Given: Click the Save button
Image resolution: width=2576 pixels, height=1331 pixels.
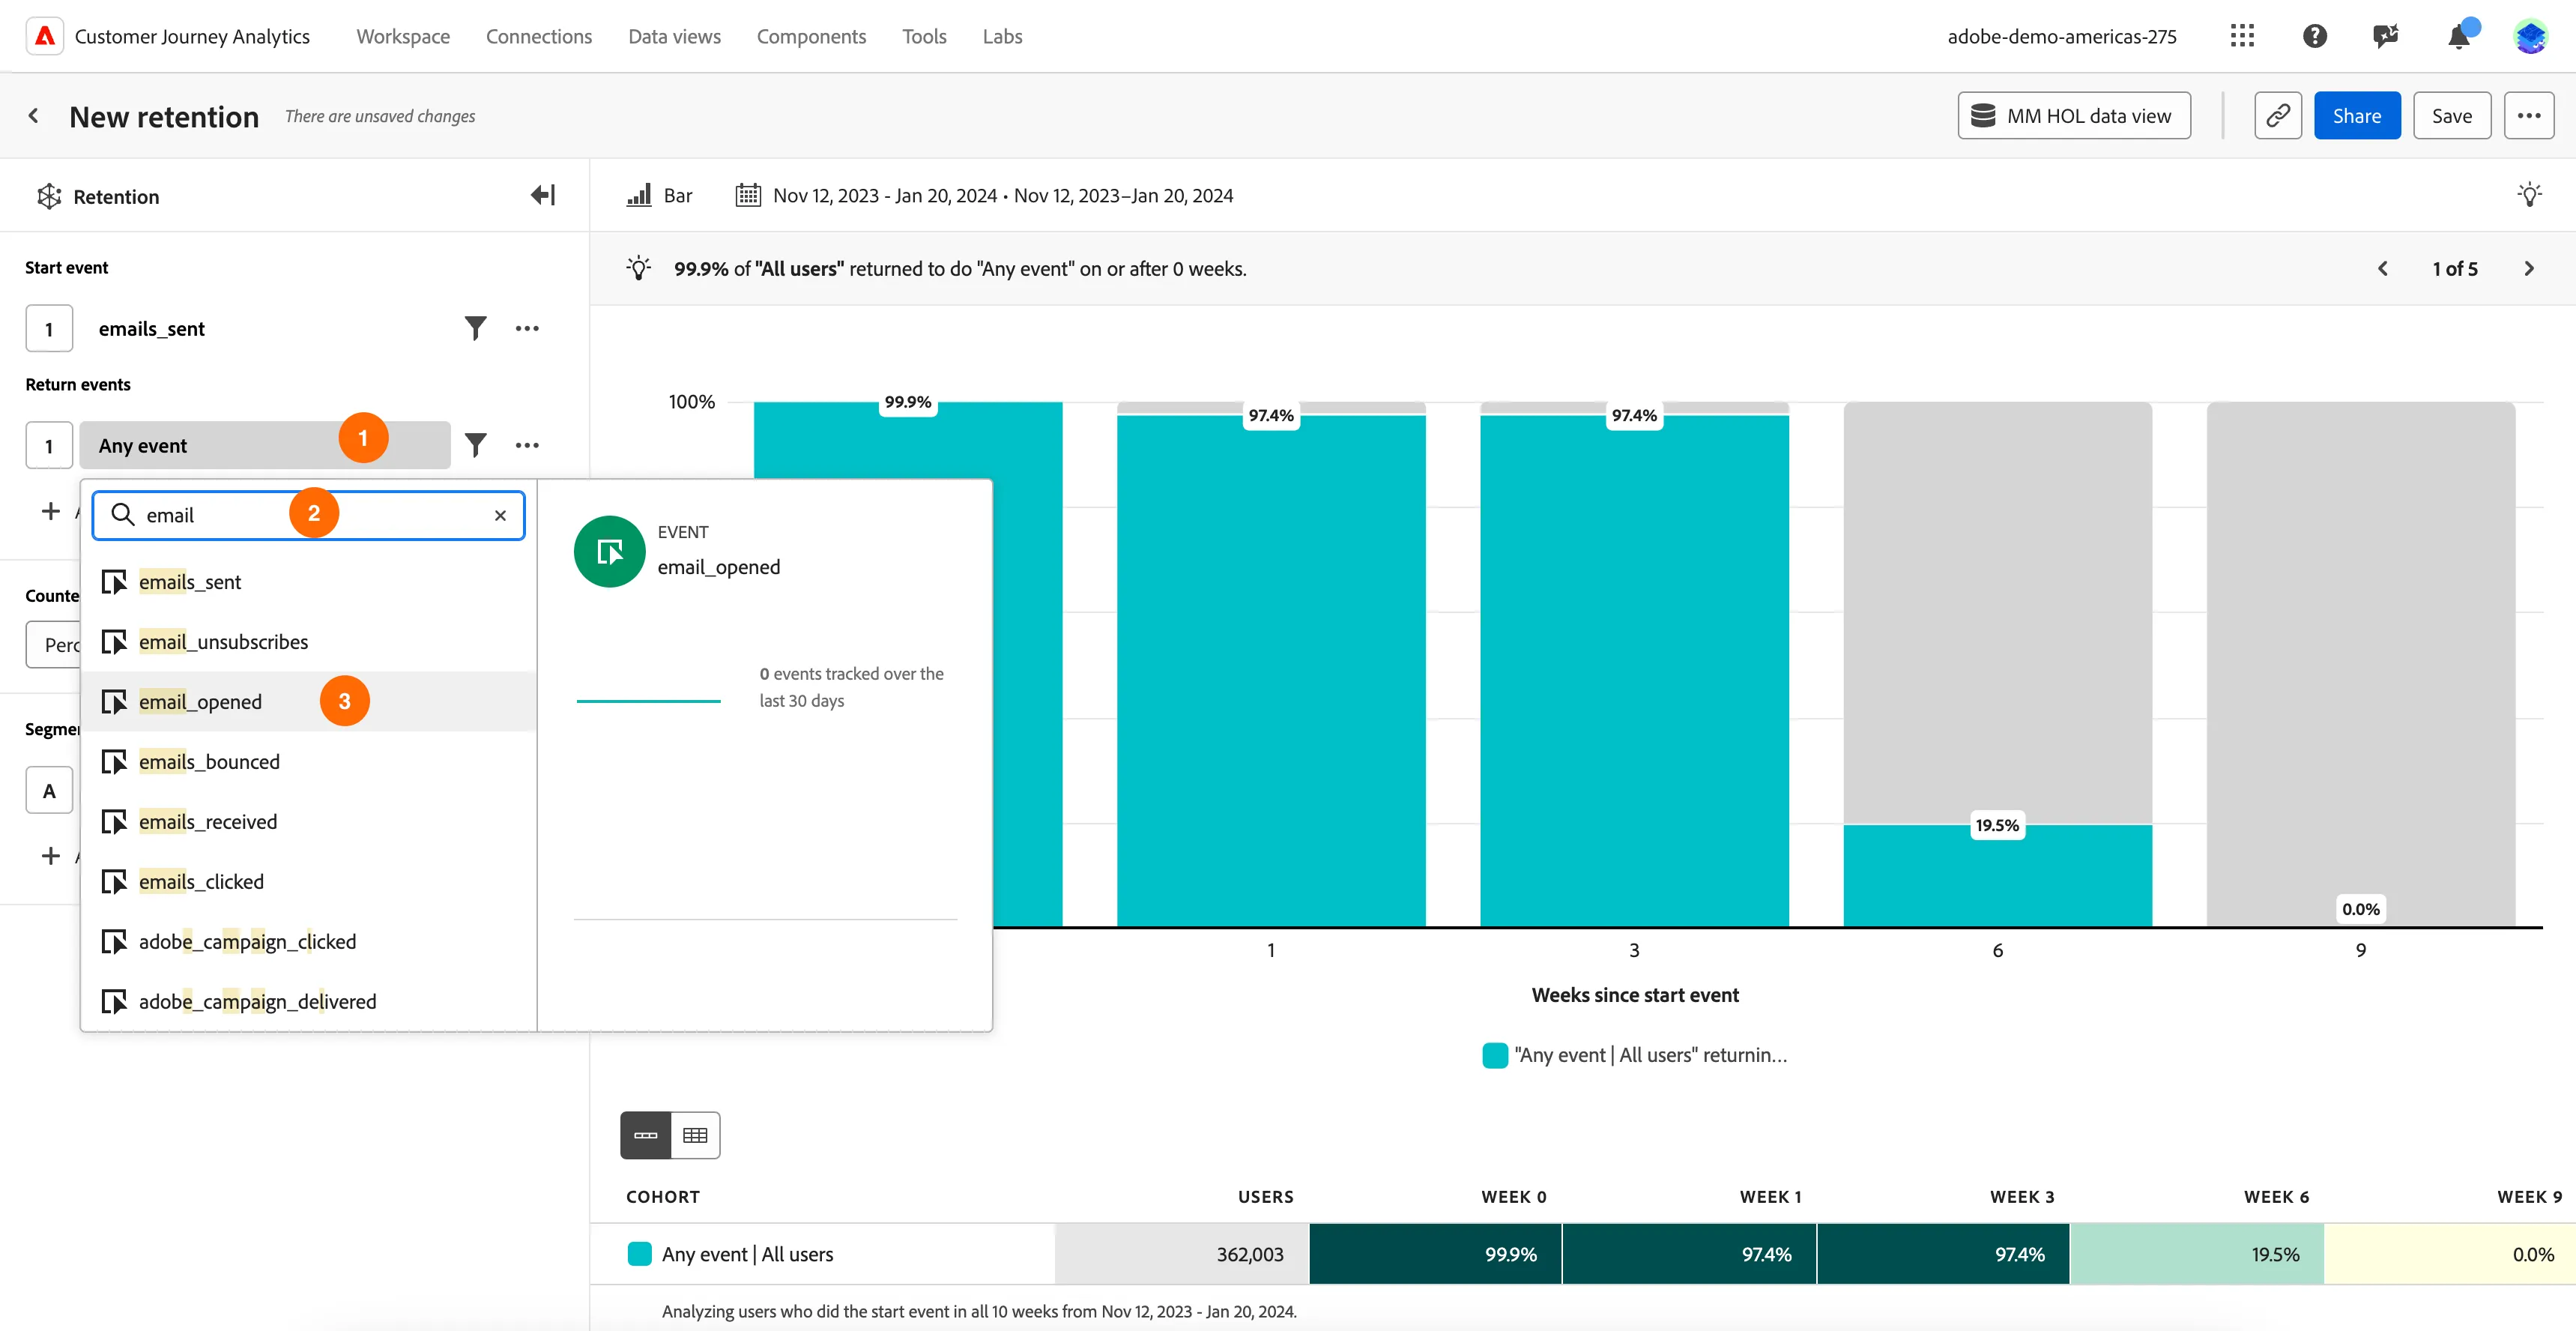Looking at the screenshot, I should coord(2452,116).
